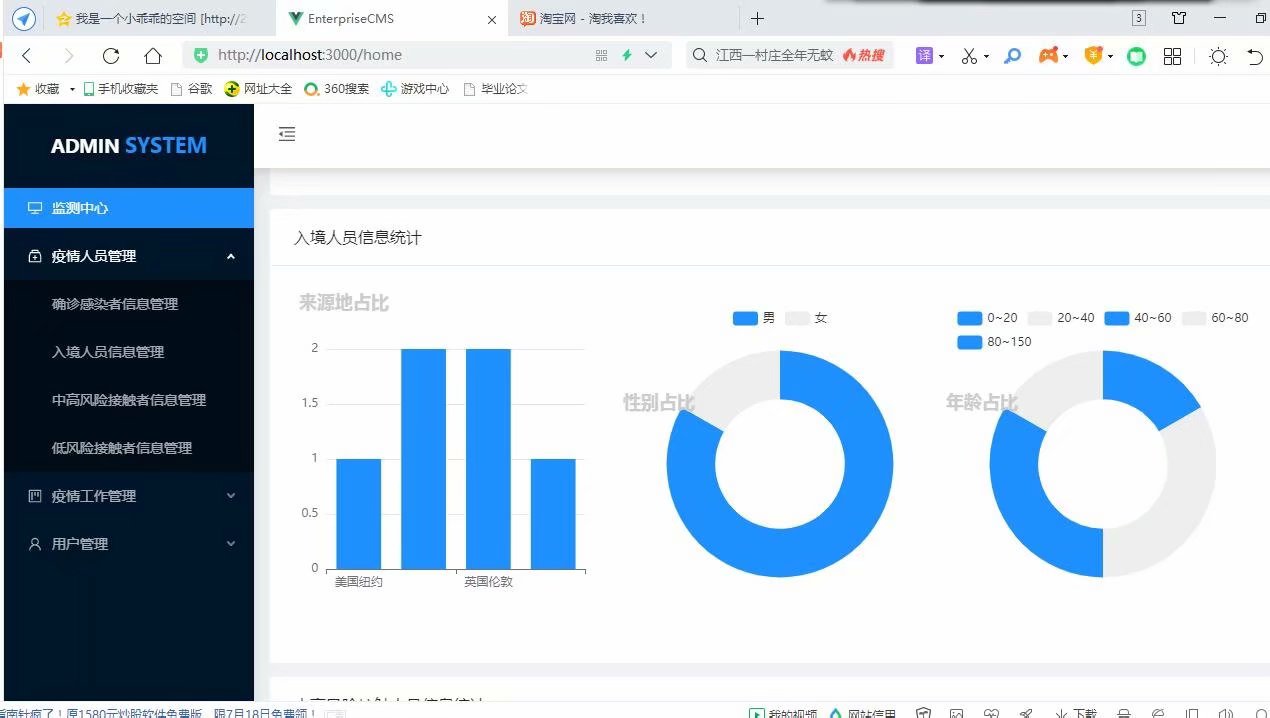Open the game controller dropdown arrow
This screenshot has width=1270, height=718.
1066,57
